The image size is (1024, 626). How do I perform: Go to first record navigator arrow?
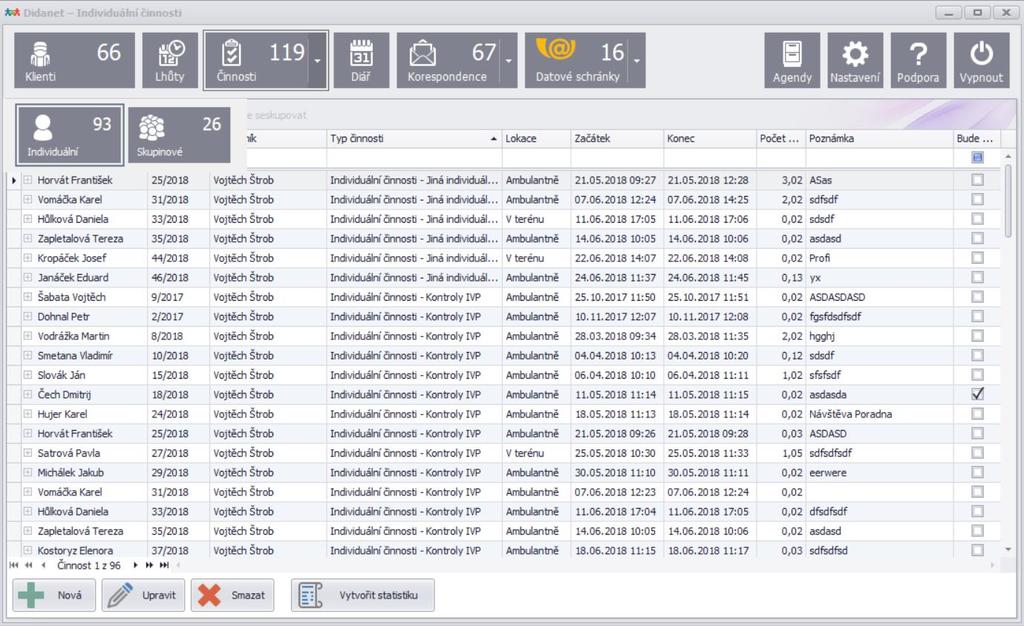tap(14, 565)
